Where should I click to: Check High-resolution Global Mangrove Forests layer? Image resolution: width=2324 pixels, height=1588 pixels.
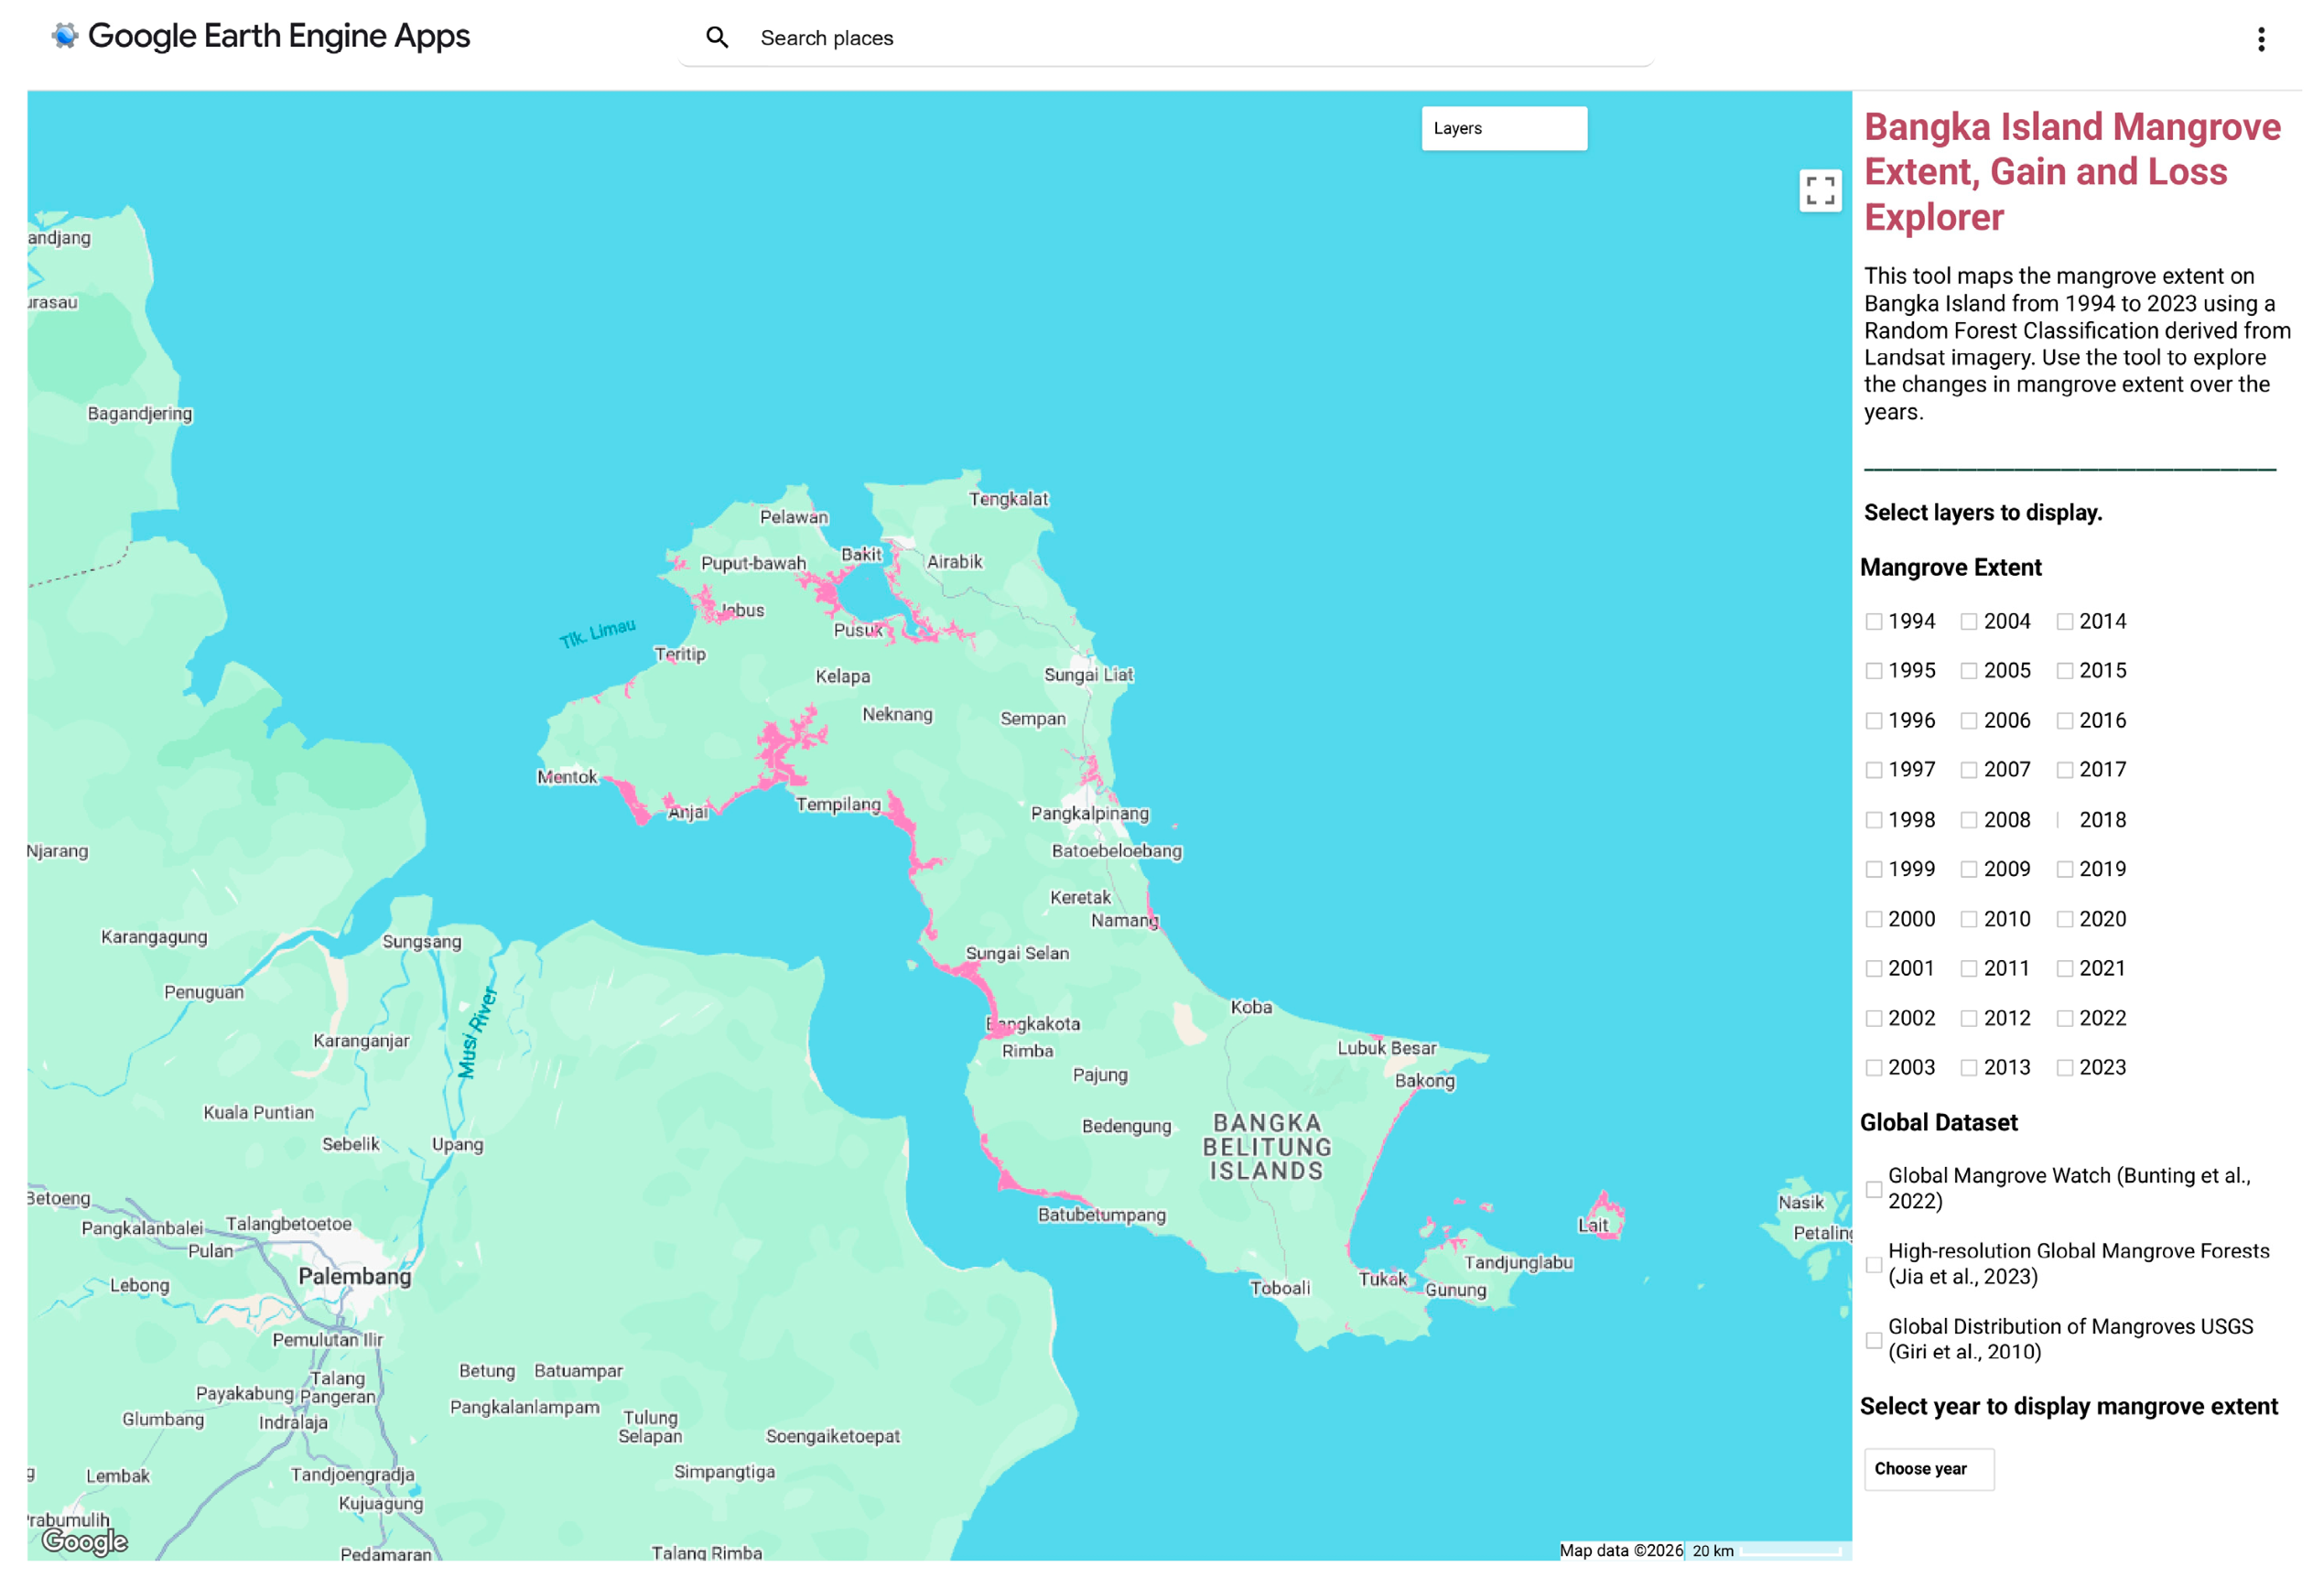coord(1873,1264)
